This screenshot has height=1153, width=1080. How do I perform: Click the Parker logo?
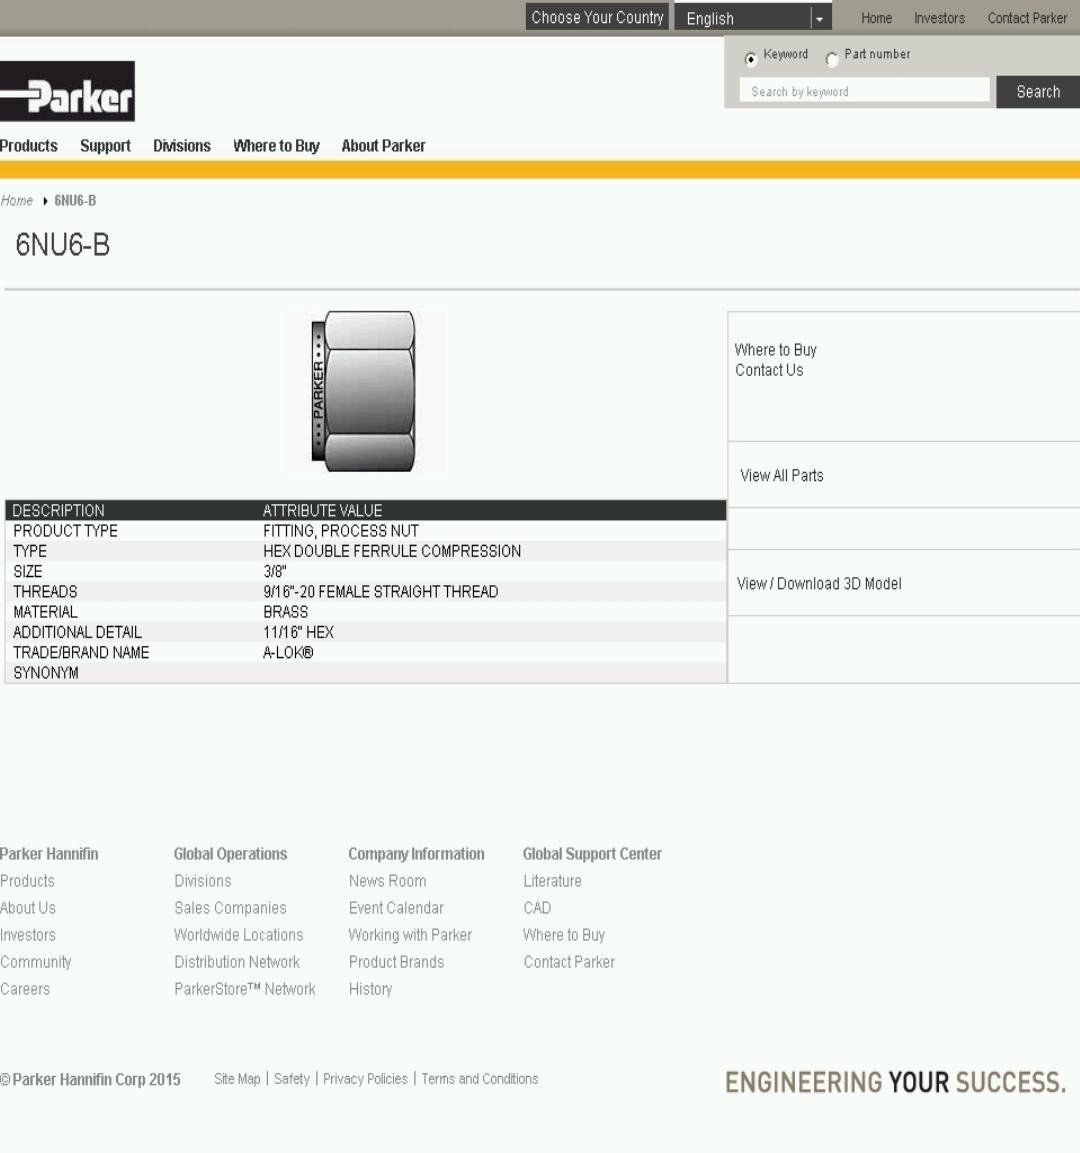[67, 91]
